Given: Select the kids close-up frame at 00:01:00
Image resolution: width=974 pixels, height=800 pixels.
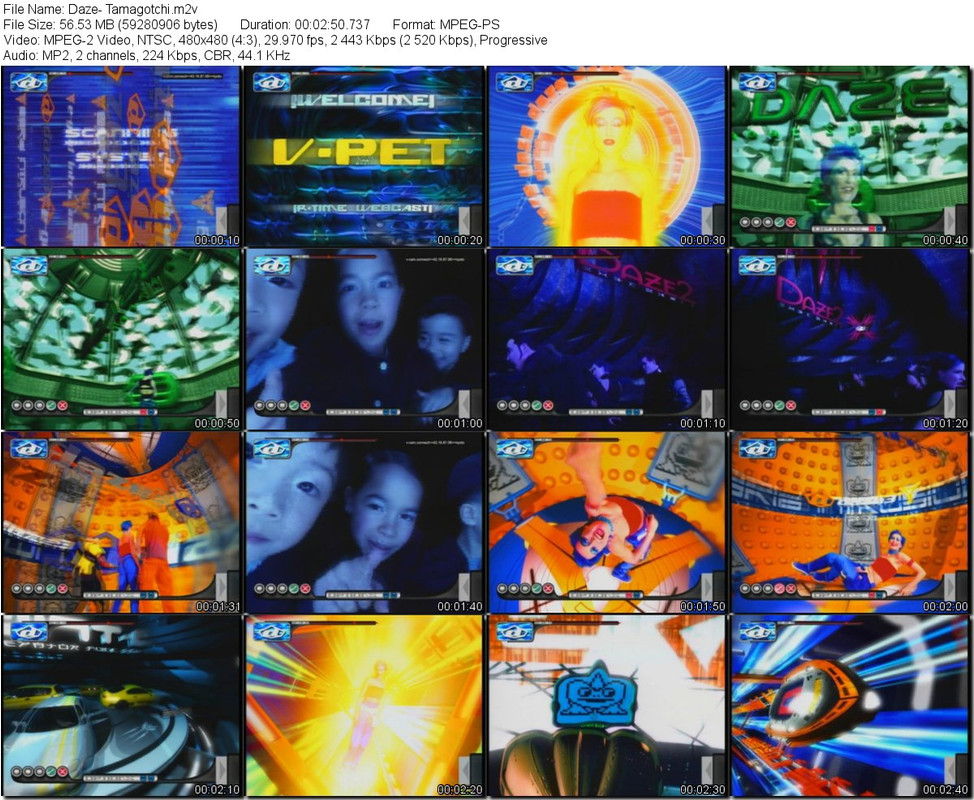Looking at the screenshot, I should (364, 340).
